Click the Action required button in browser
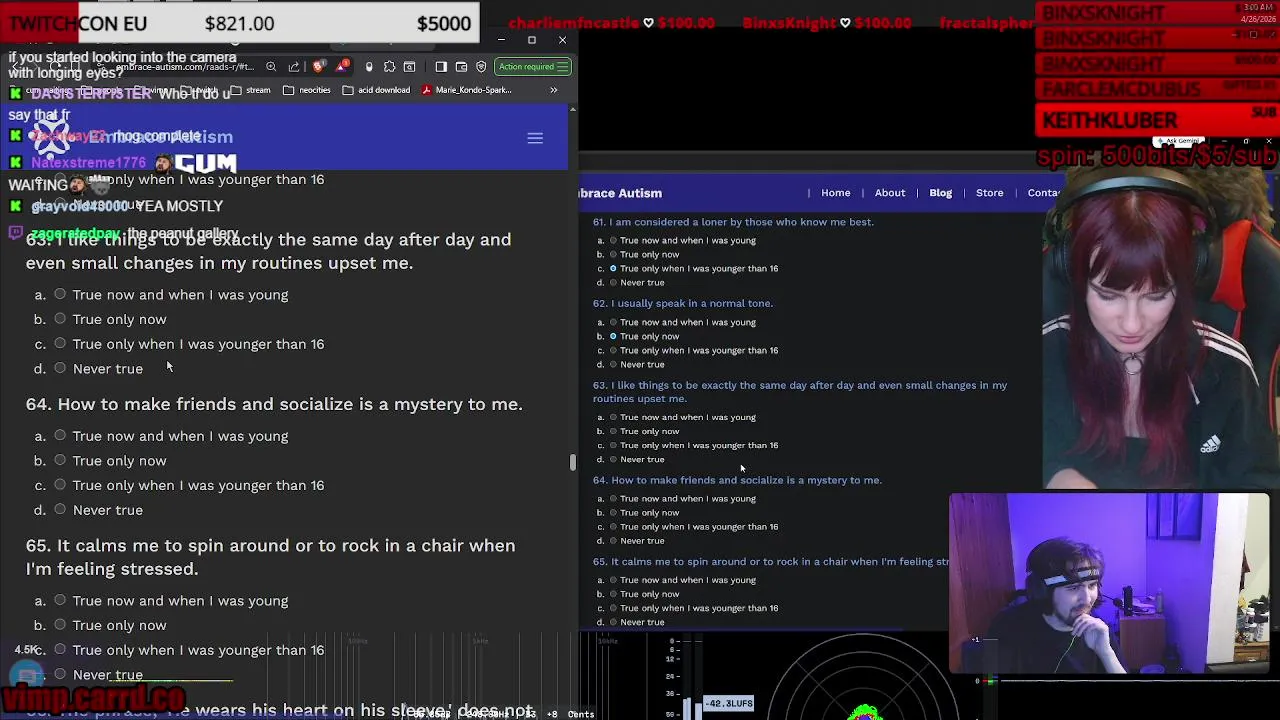This screenshot has width=1280, height=720. click(x=533, y=67)
